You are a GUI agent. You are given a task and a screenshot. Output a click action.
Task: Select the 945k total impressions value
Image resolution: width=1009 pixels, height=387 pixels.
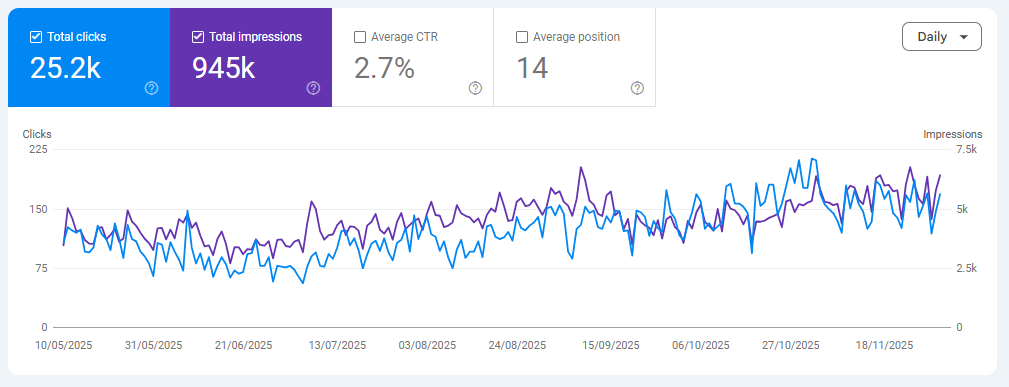point(224,67)
